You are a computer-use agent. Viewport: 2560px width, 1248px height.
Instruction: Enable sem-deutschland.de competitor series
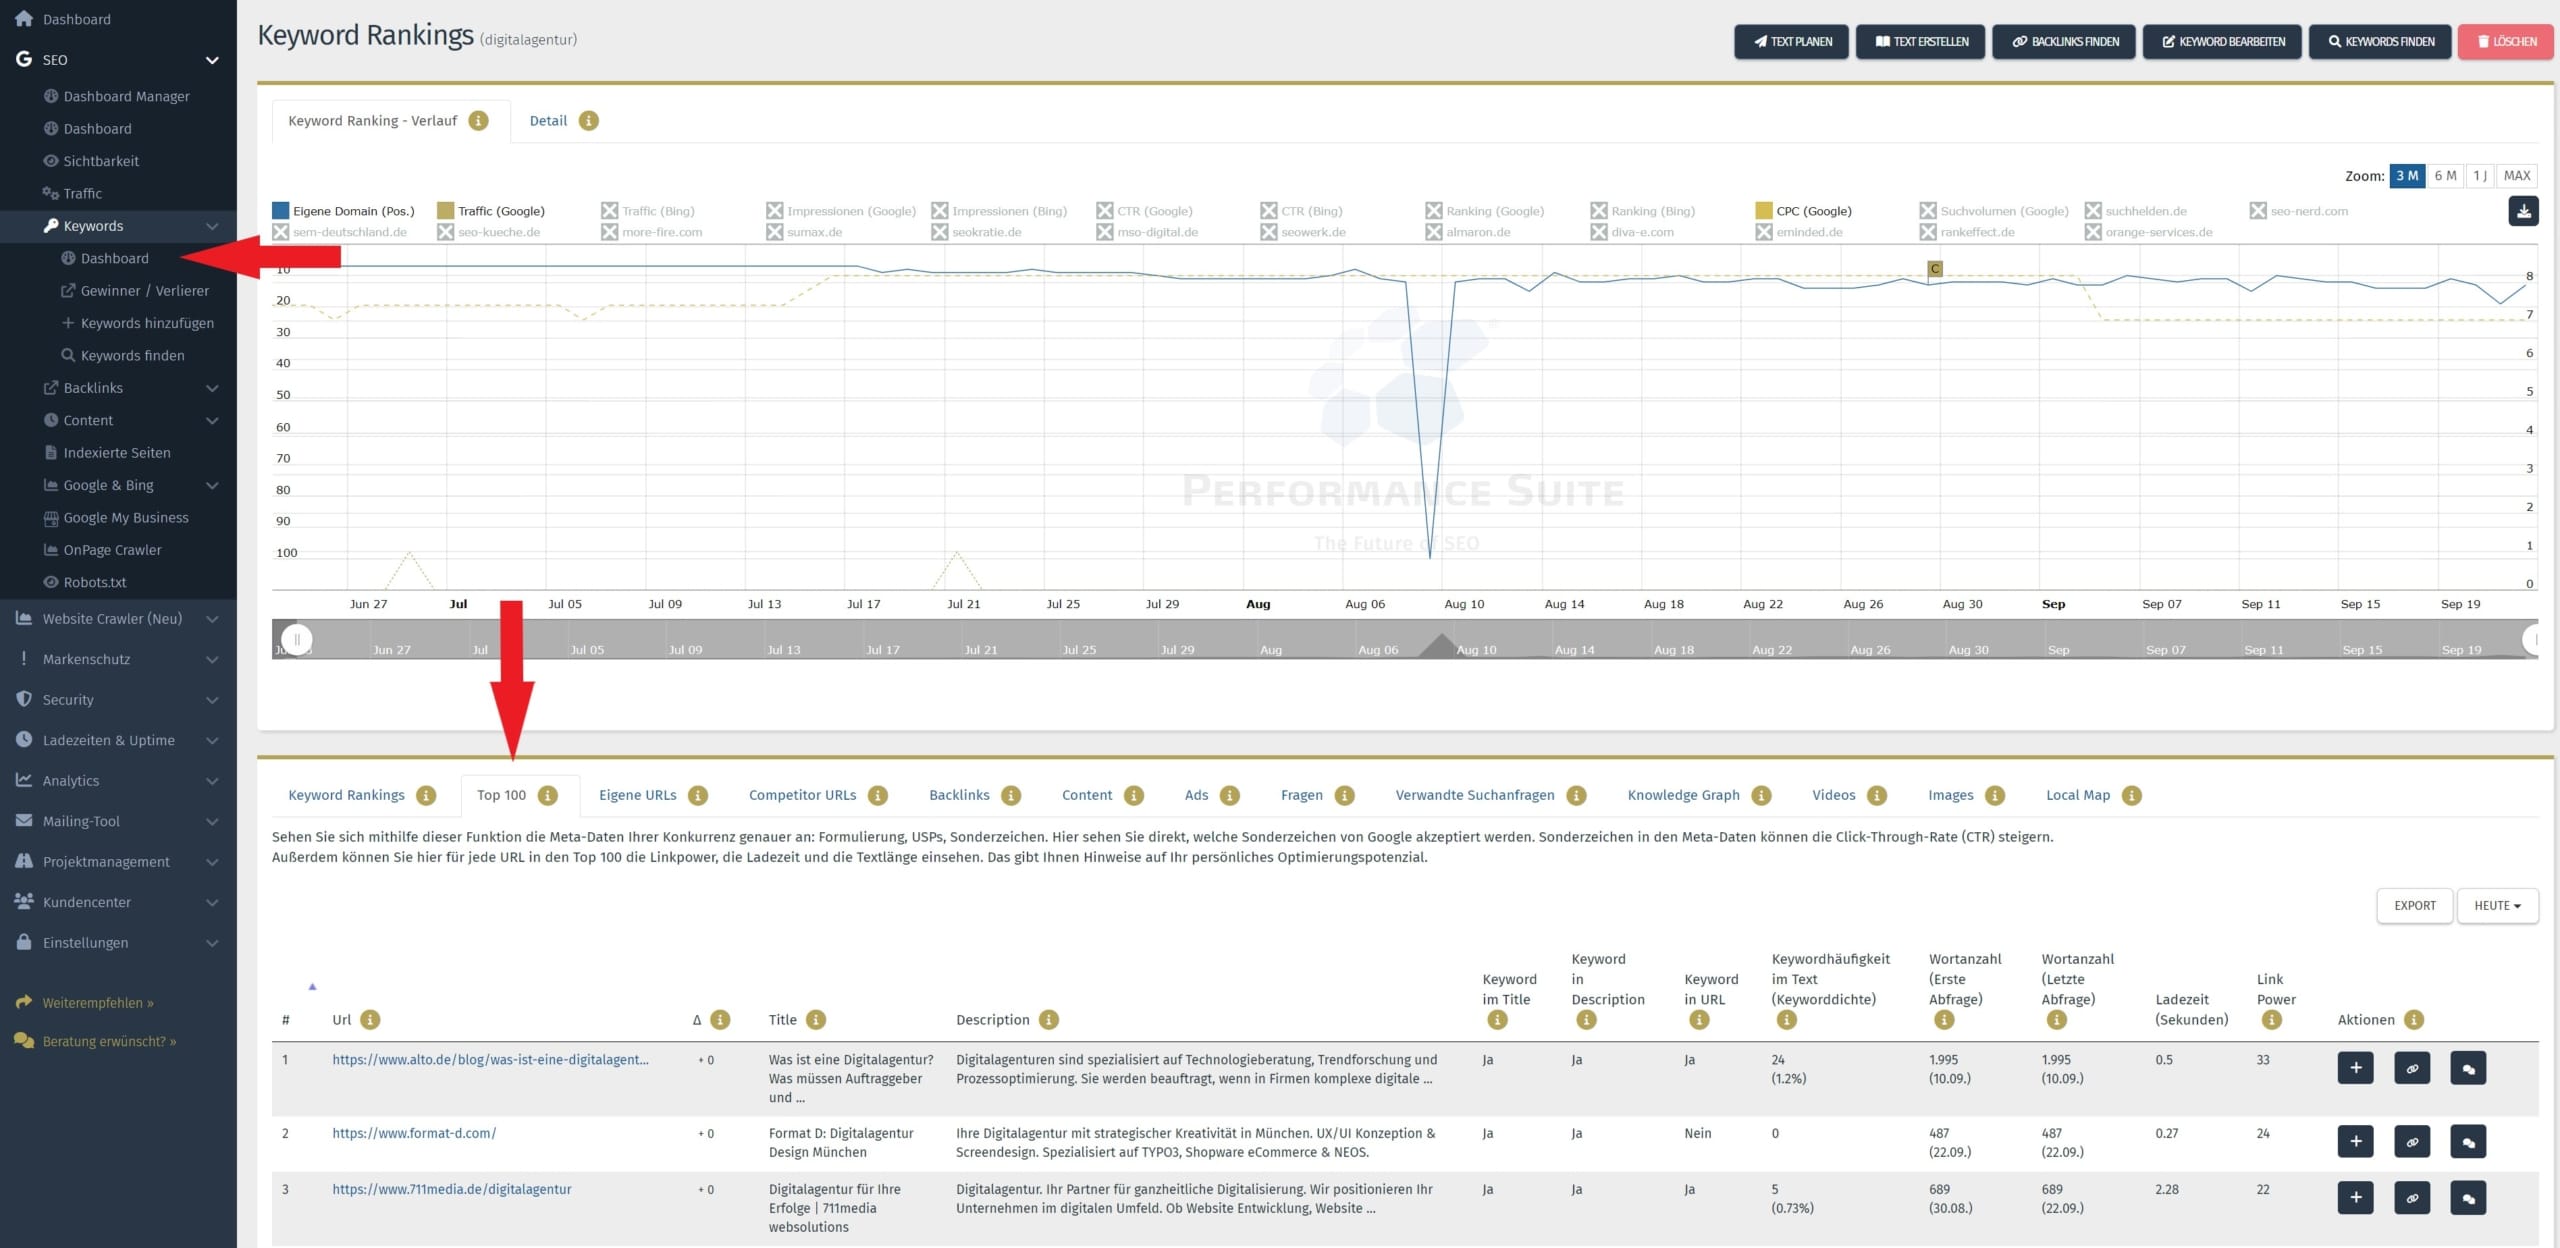pos(340,232)
